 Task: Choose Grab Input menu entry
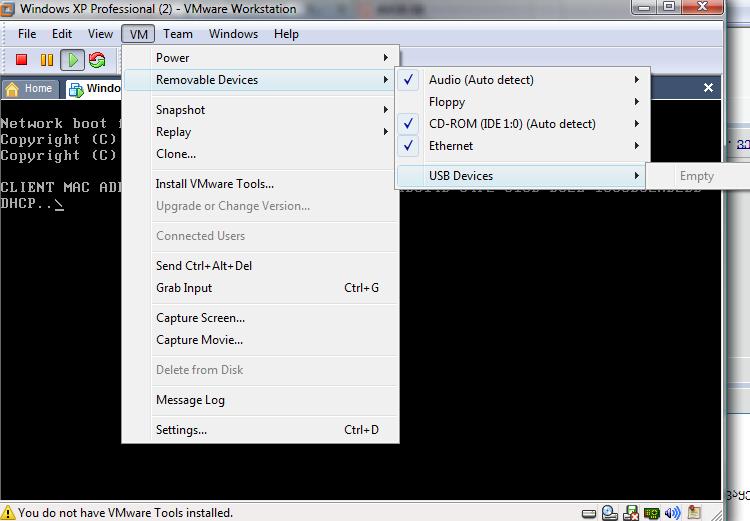coord(261,288)
